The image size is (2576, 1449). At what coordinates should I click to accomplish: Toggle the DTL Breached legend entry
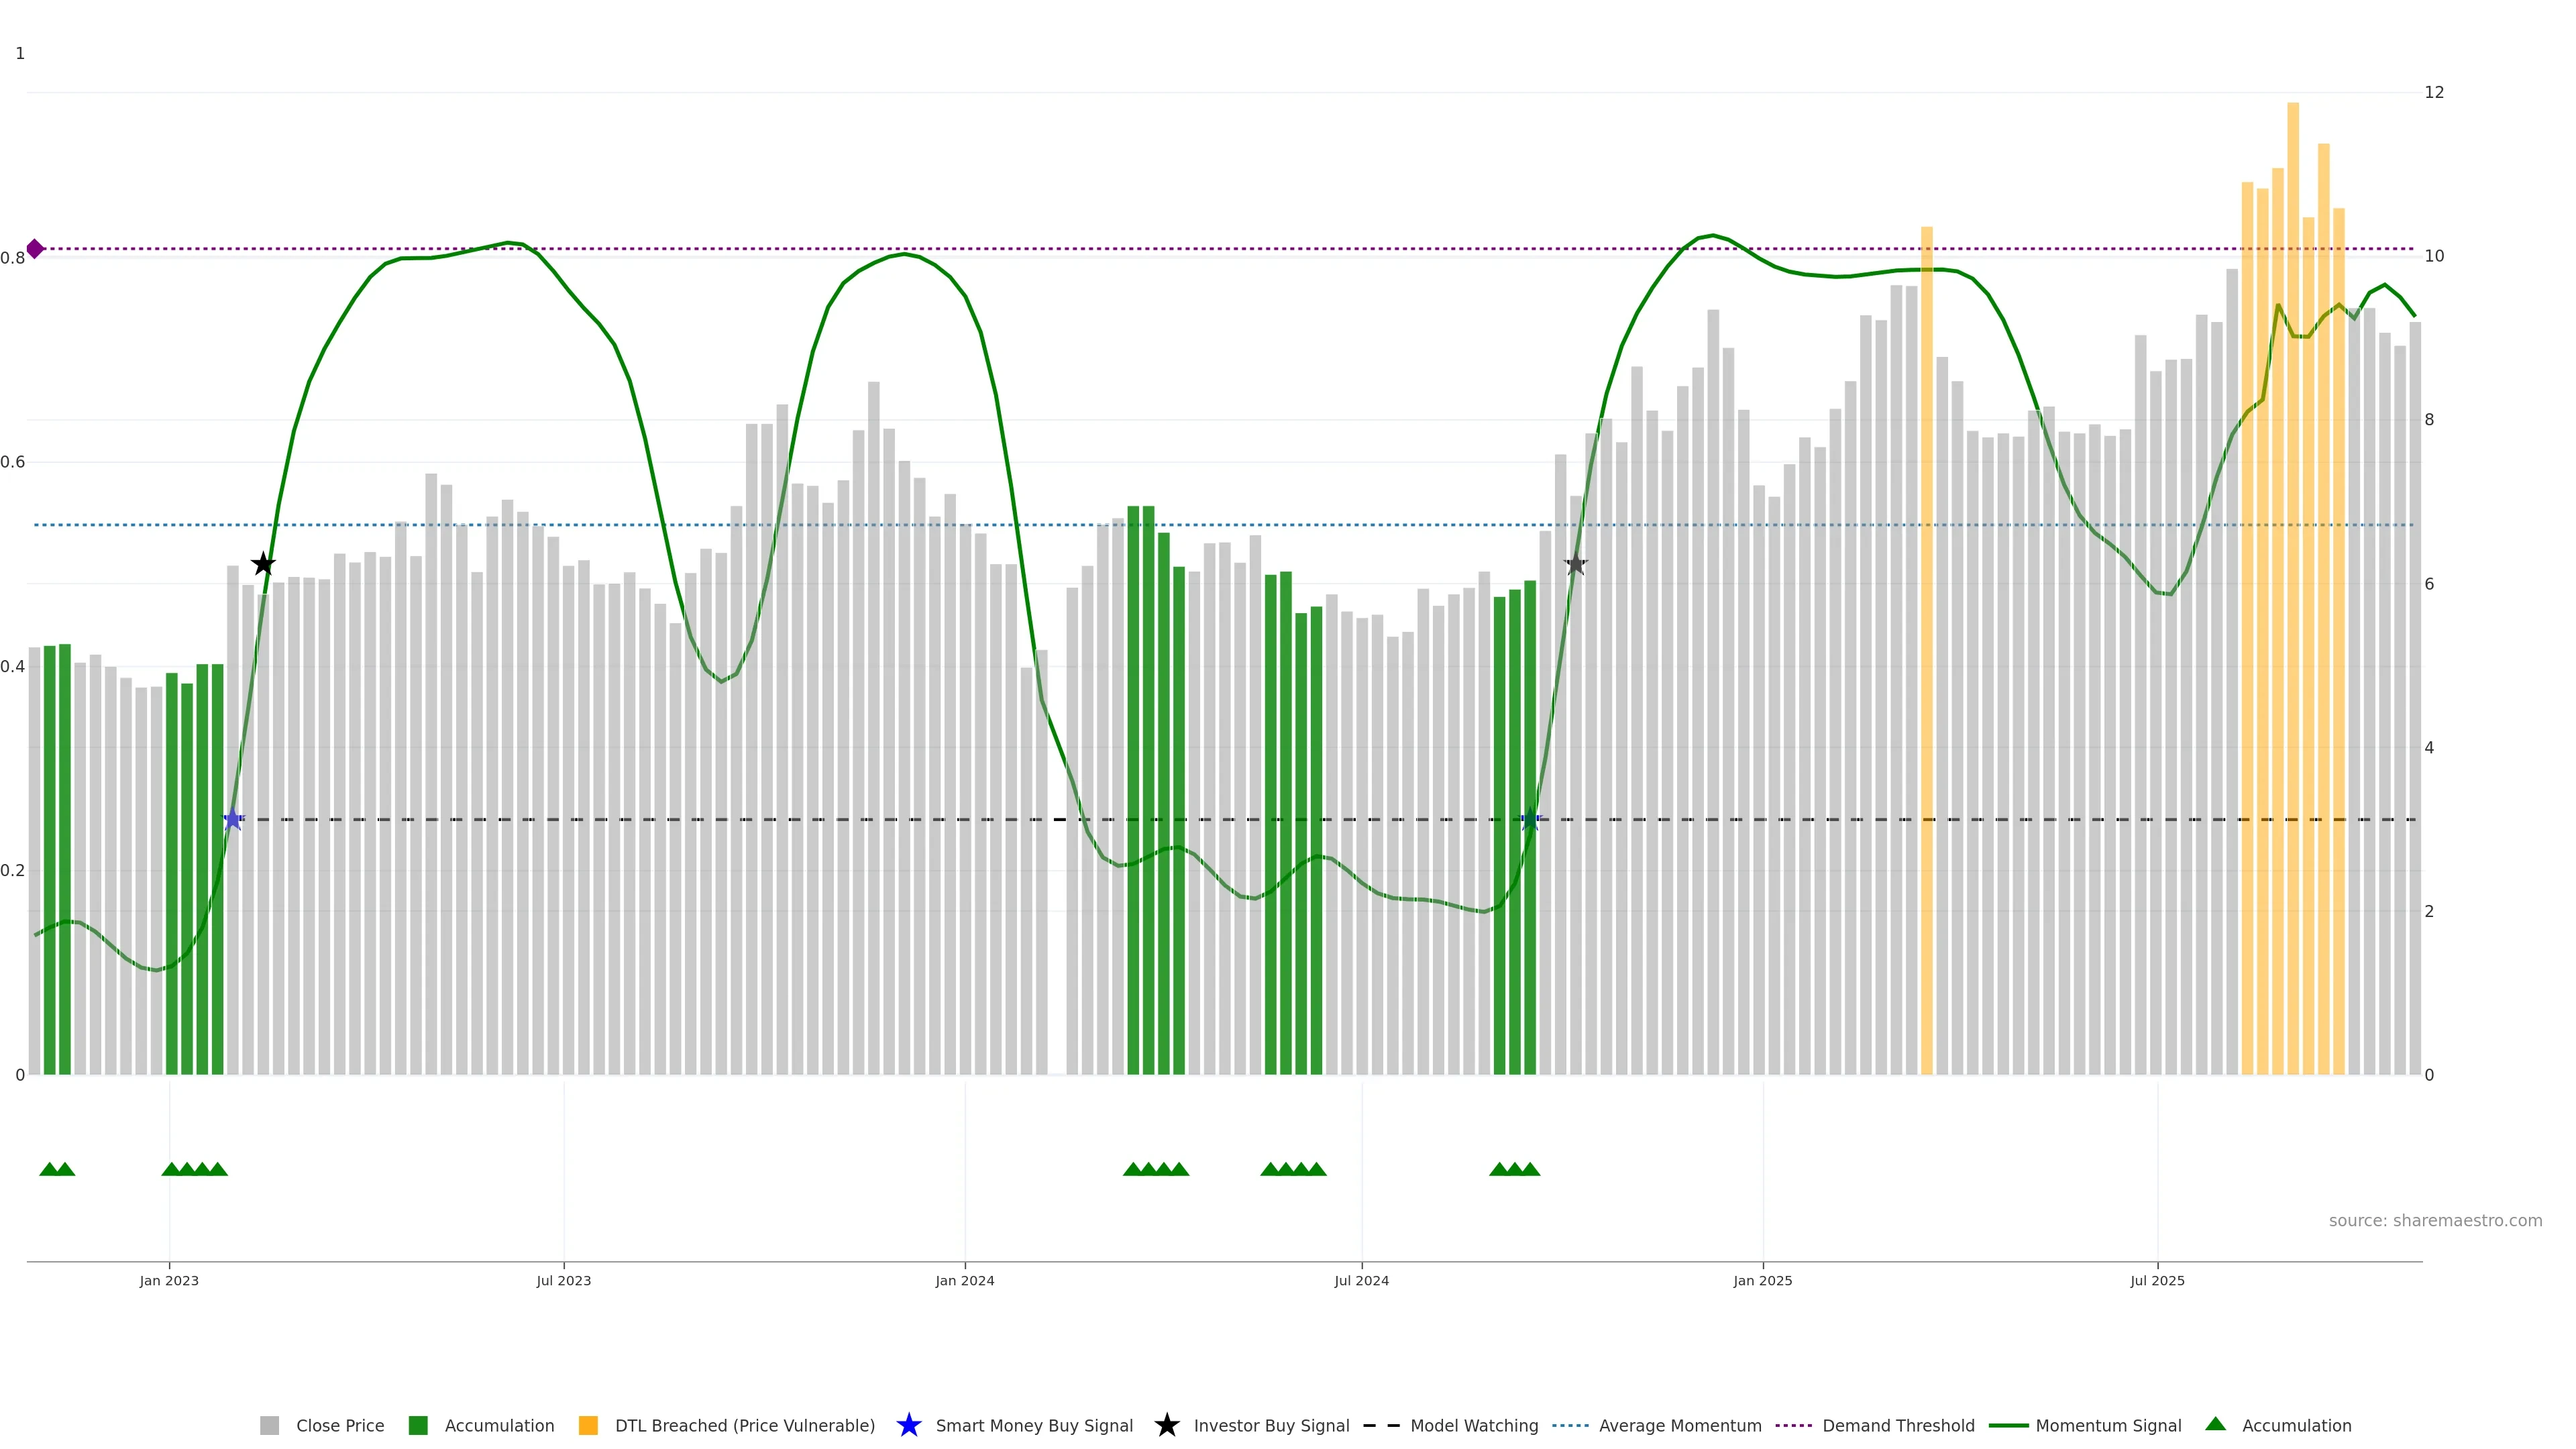pyautogui.click(x=744, y=1426)
